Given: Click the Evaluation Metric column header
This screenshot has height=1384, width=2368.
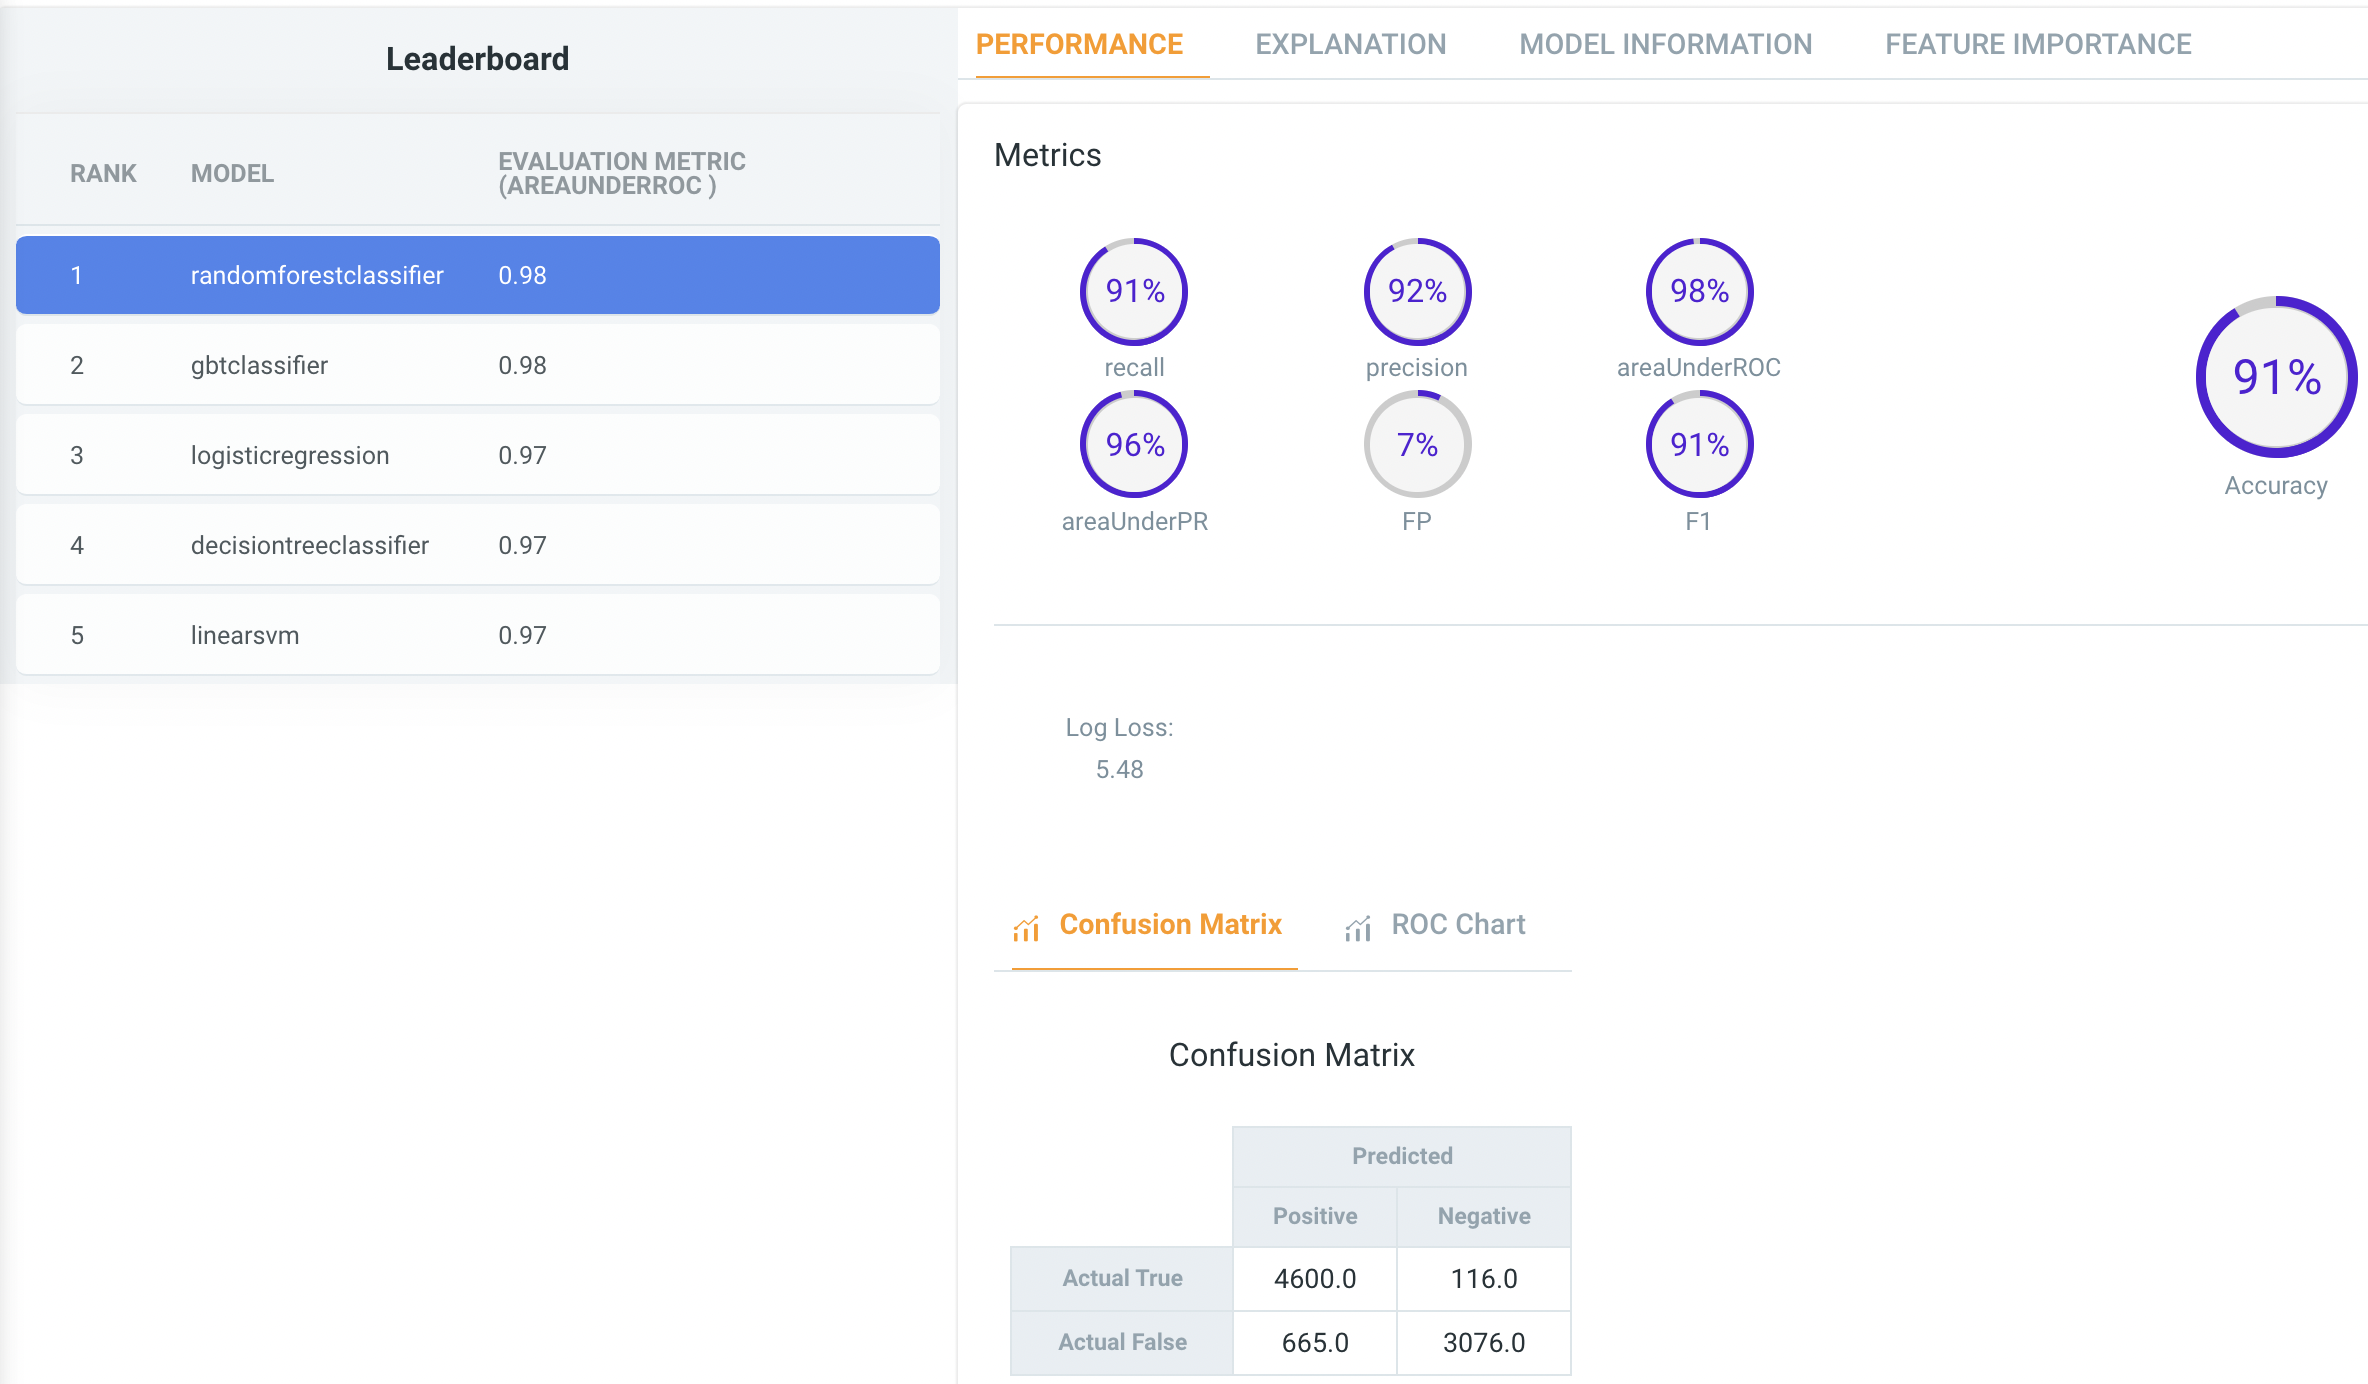Looking at the screenshot, I should (x=621, y=173).
